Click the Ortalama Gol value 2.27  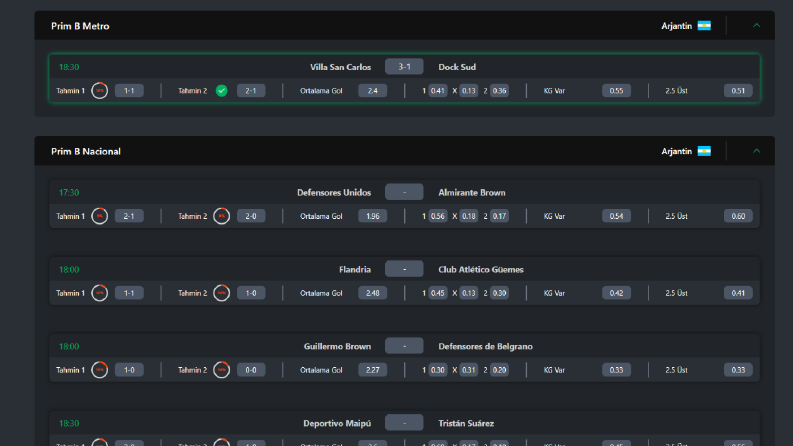tap(373, 370)
